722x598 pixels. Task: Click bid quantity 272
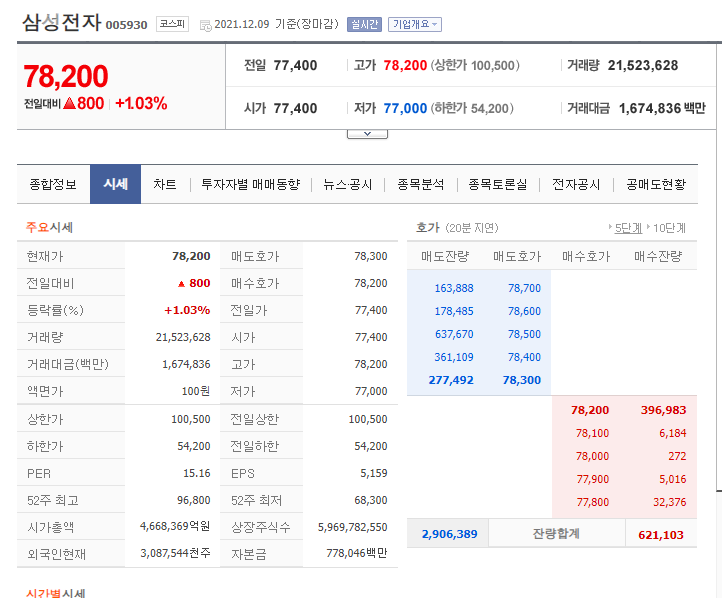(677, 456)
